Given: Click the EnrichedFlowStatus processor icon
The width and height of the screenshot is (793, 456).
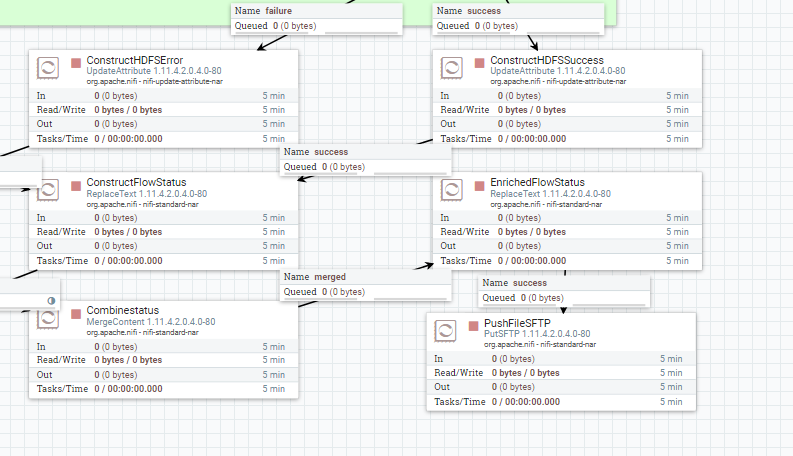Looking at the screenshot, I should (x=452, y=191).
